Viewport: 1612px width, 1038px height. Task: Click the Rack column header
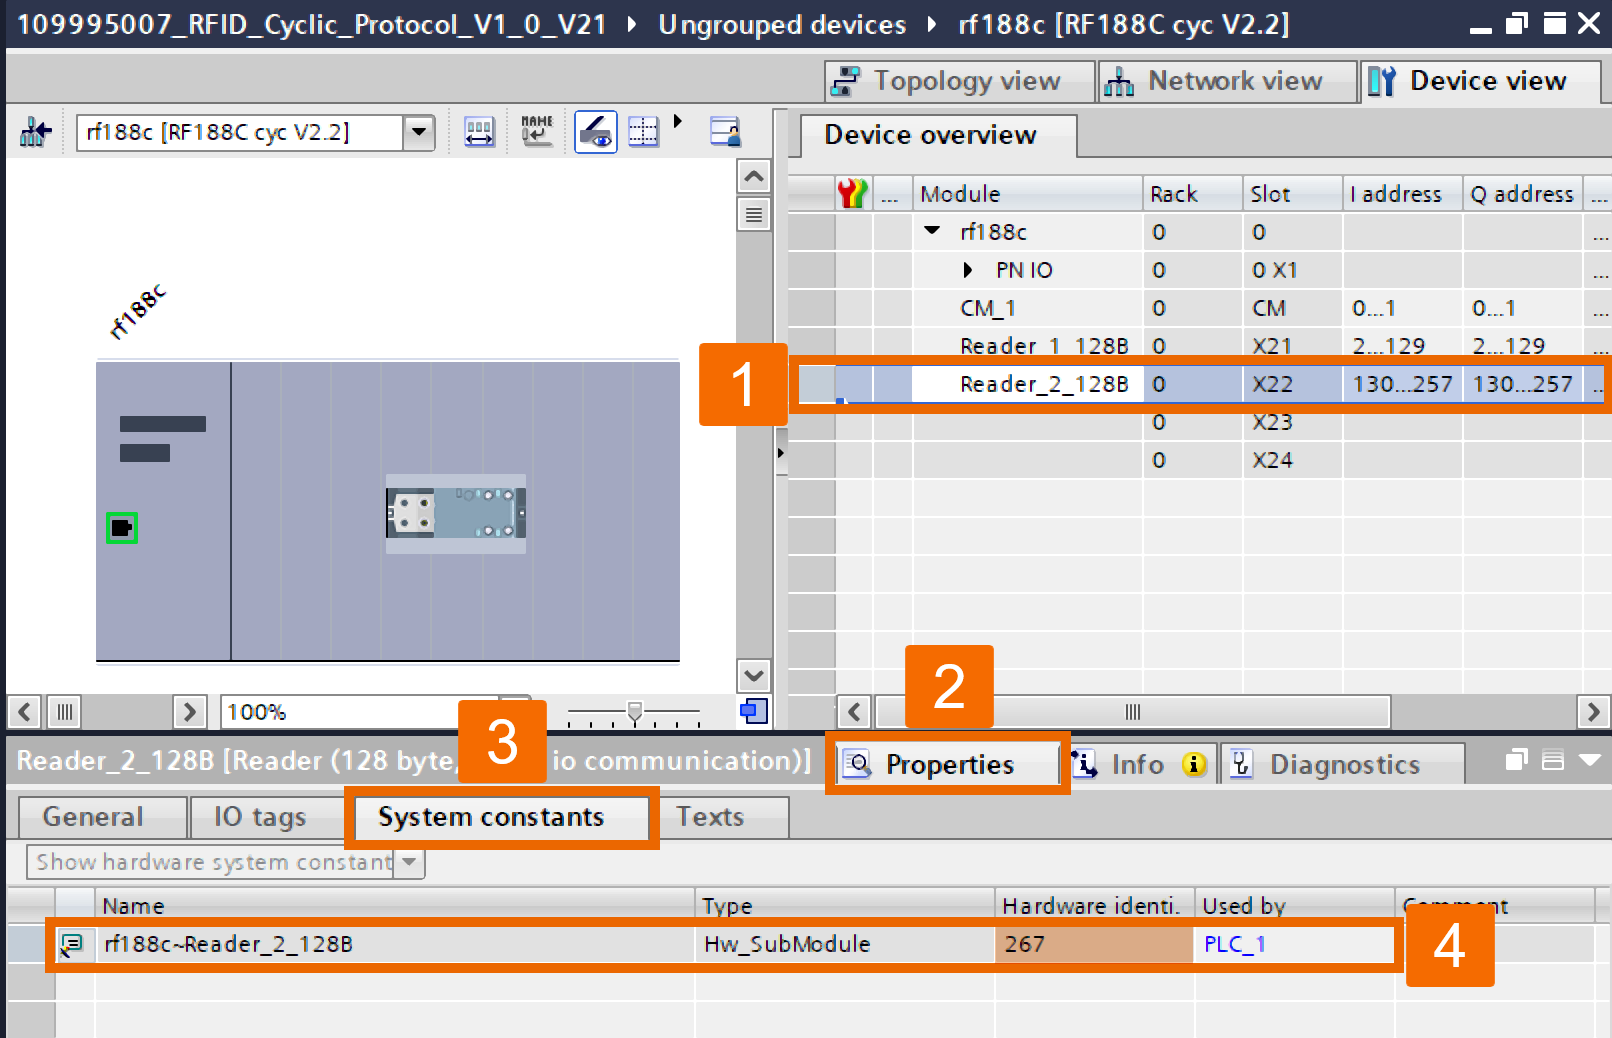[x=1193, y=193]
